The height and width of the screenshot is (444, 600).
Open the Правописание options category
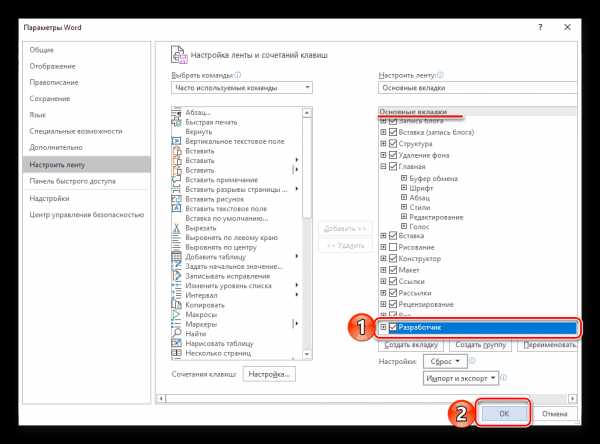point(86,82)
